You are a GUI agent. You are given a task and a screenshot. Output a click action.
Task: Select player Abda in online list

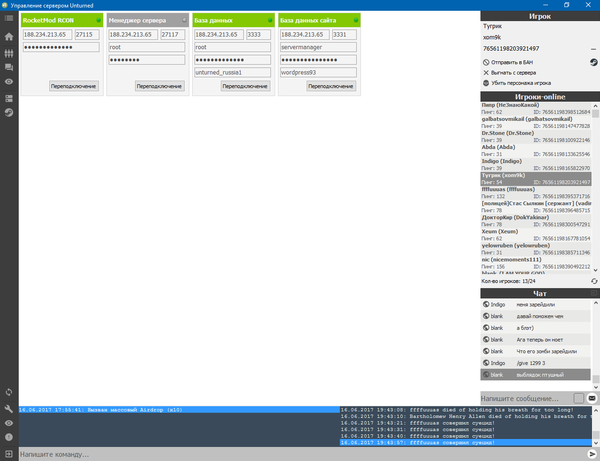tap(536, 150)
